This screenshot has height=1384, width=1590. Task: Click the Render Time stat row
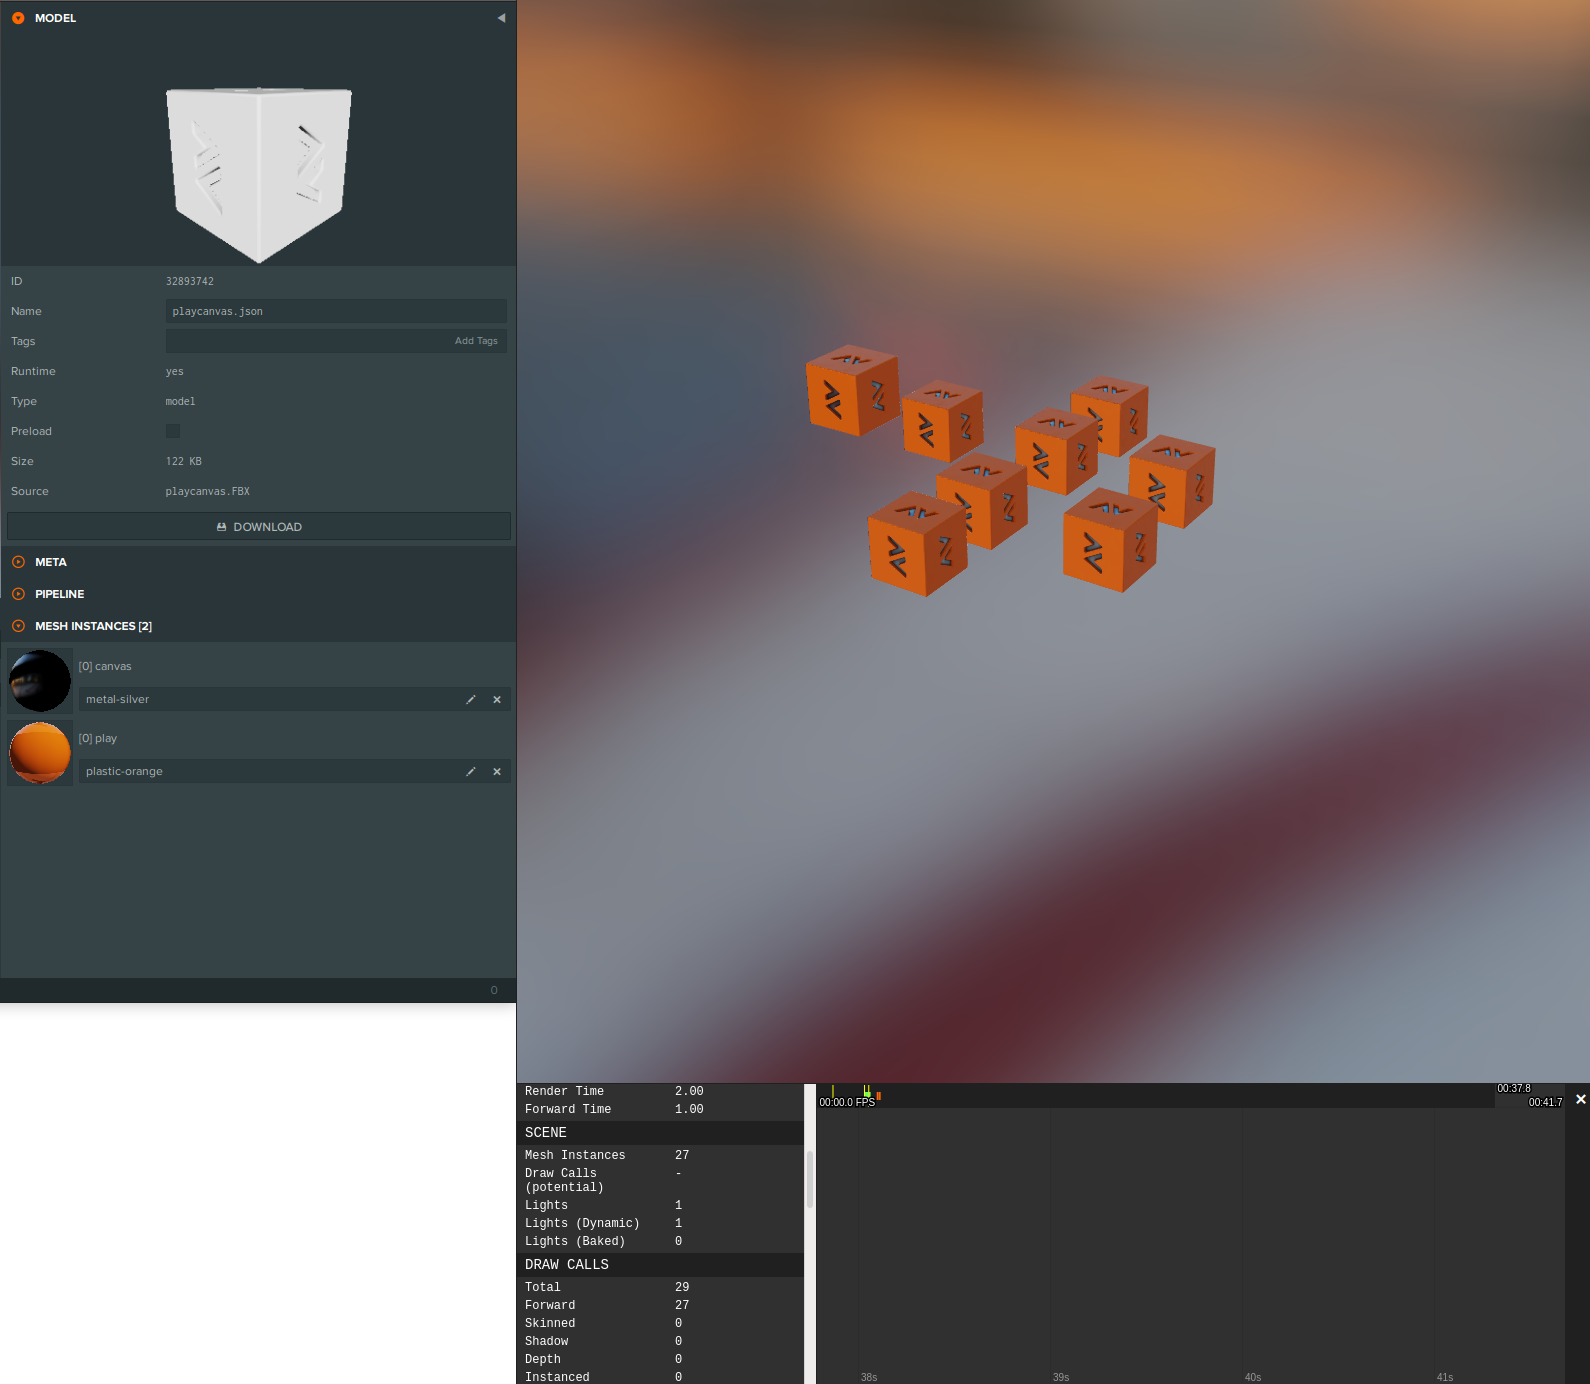(x=660, y=1091)
